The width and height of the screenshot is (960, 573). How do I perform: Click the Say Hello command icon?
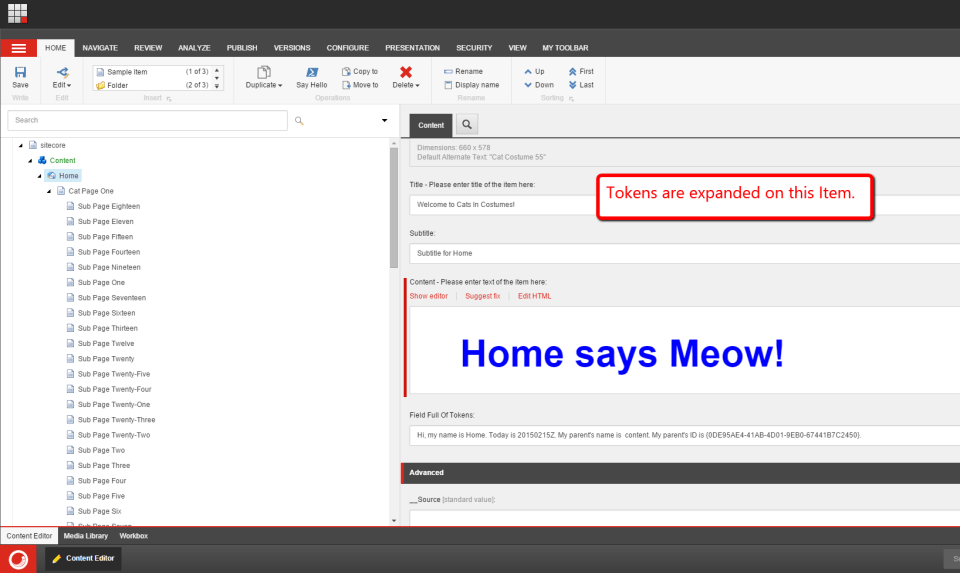pyautogui.click(x=312, y=72)
